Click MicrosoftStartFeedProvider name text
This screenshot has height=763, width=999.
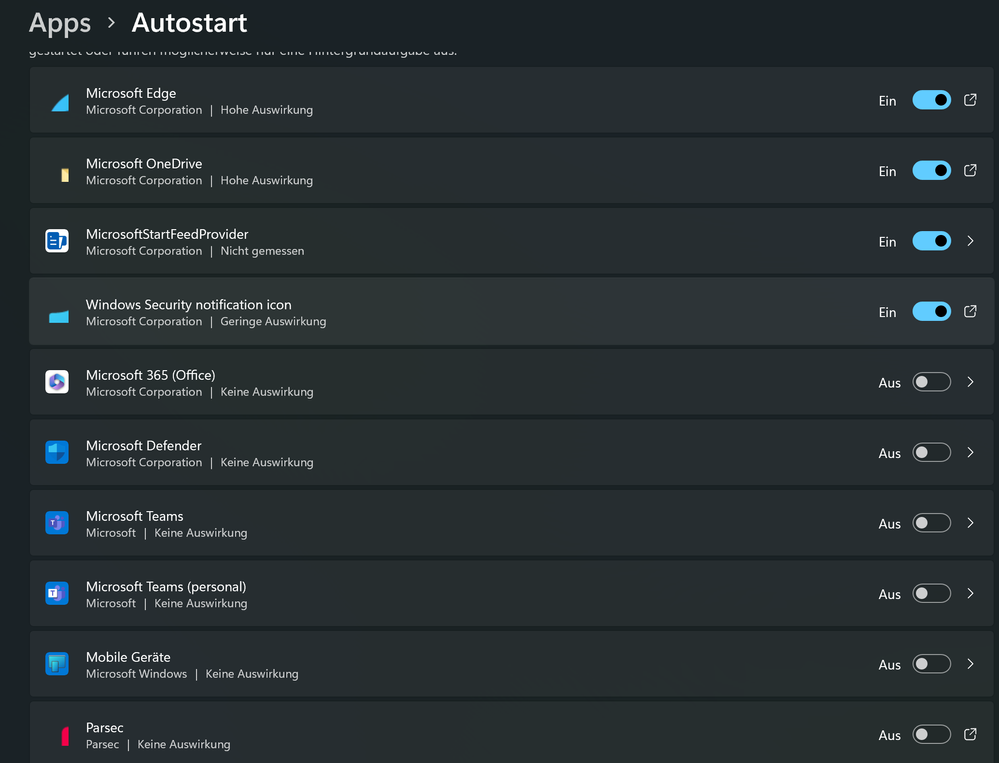[167, 234]
